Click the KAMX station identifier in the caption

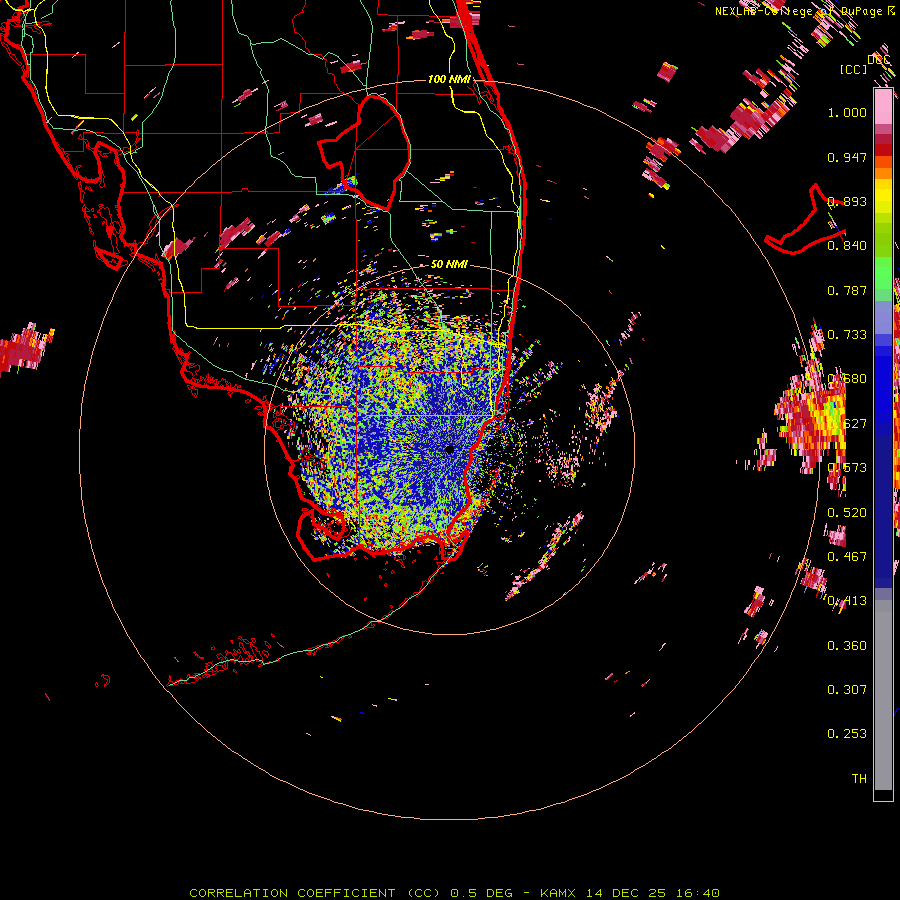(x=559, y=893)
